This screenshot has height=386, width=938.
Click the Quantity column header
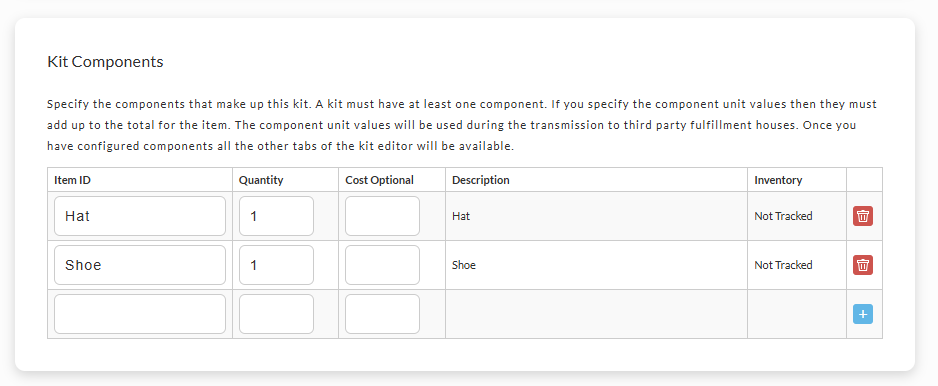coord(261,180)
